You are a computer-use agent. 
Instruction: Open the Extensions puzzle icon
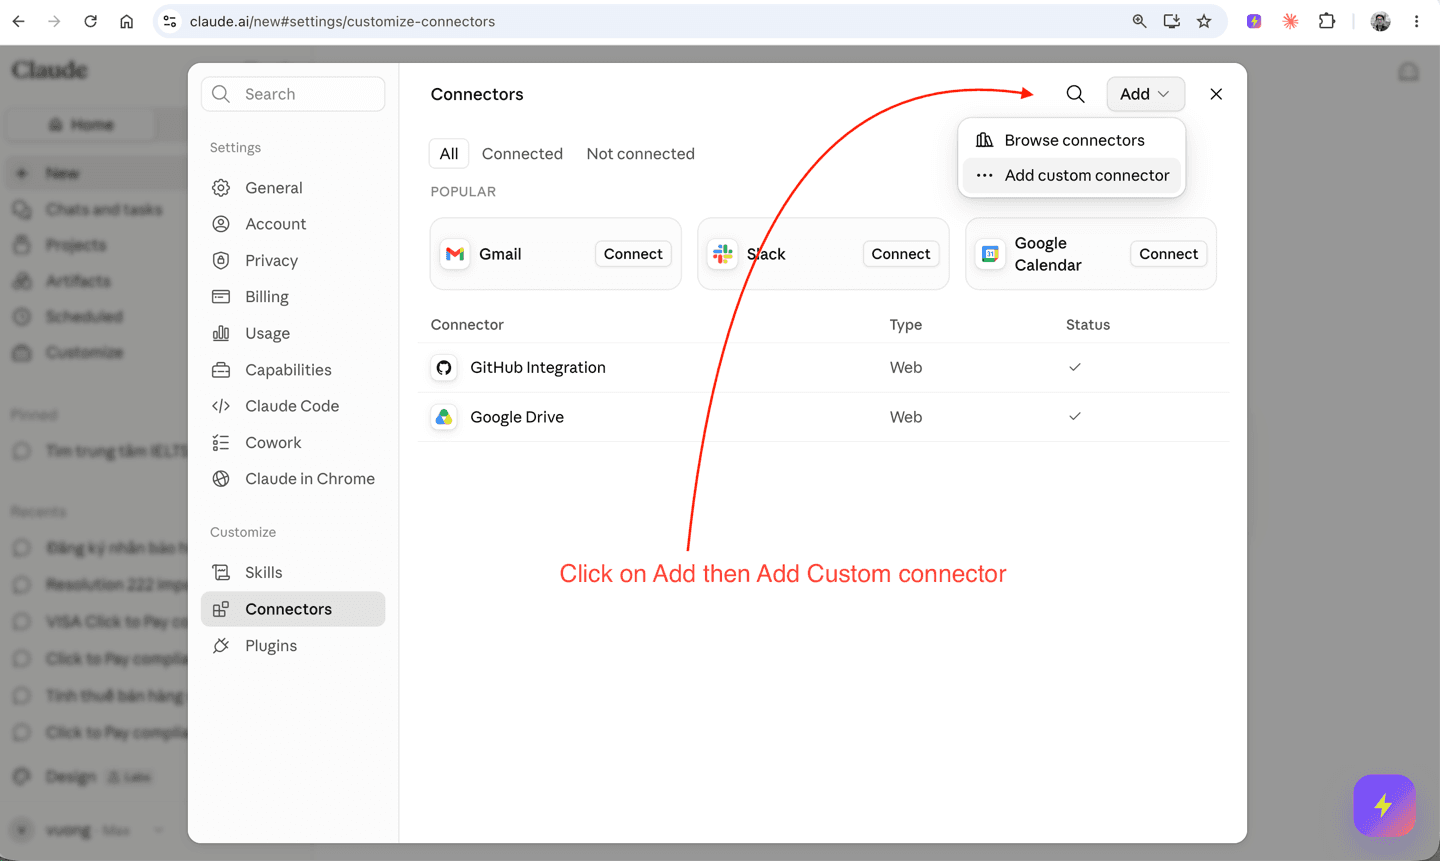coord(1327,21)
